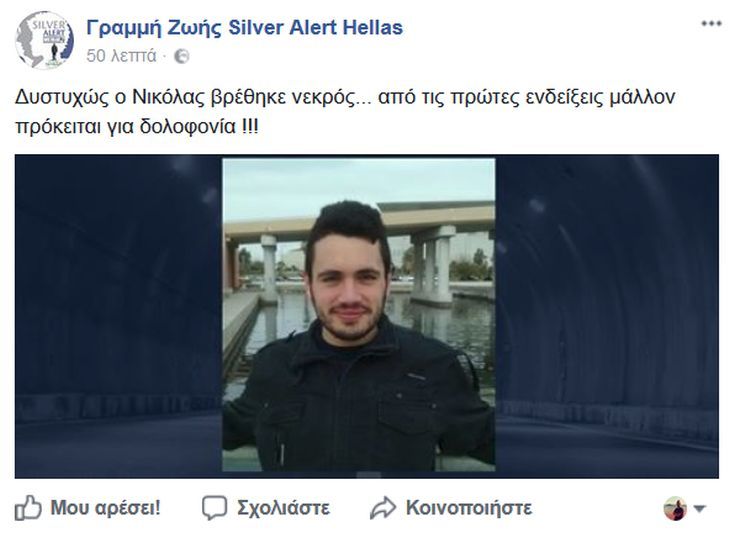Open the Silver Alert page profile picture
Image resolution: width=735 pixels, height=533 pixels.
click(44, 40)
